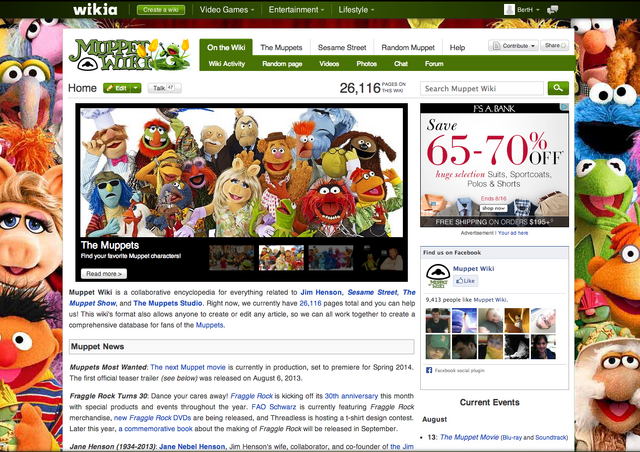Select Sesame Street tab

pyautogui.click(x=342, y=47)
